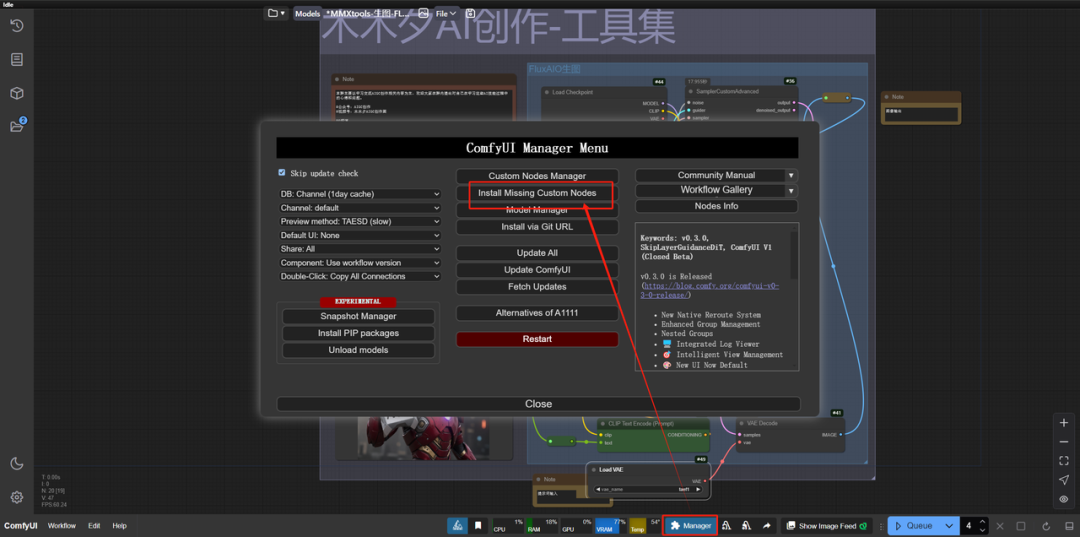Open the model library cube icon
Viewport: 1080px width, 537px height.
17,94
